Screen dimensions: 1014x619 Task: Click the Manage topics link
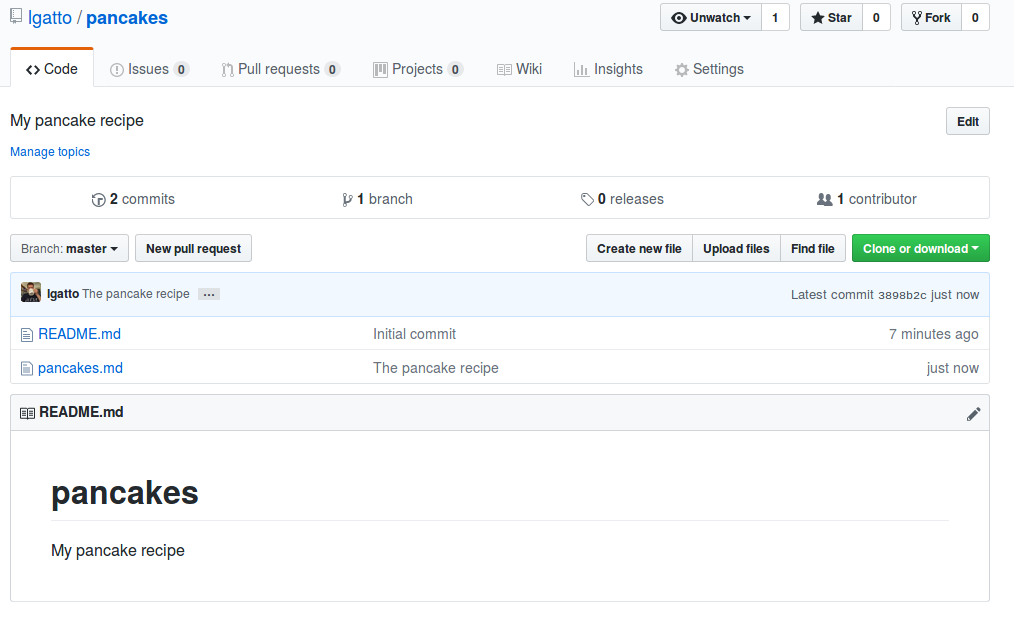pyautogui.click(x=49, y=151)
